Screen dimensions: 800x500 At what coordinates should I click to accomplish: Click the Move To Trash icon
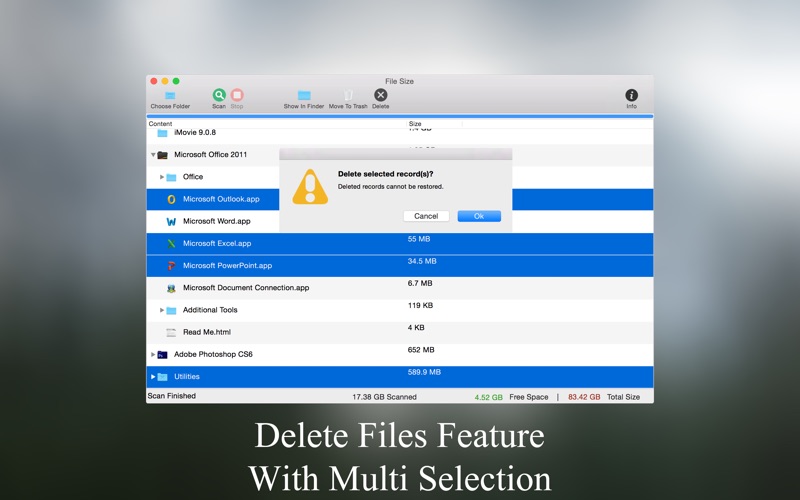tap(348, 95)
